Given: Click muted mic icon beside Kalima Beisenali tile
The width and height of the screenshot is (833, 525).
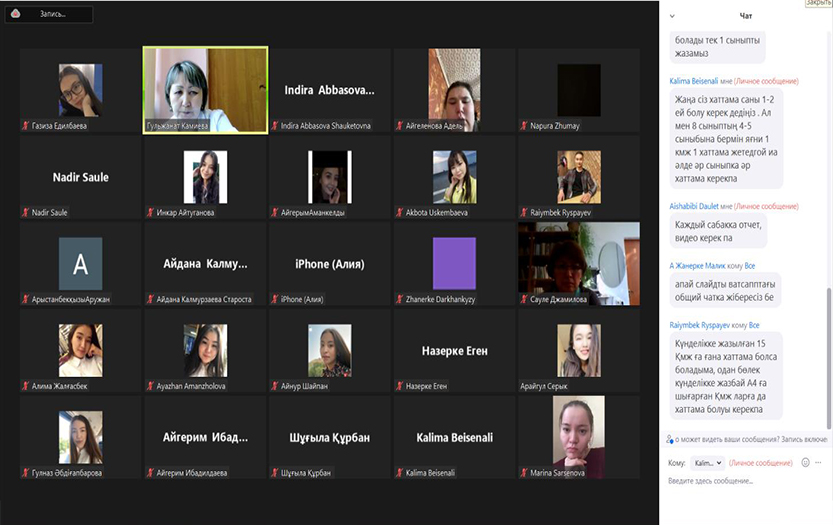Looking at the screenshot, I should (399, 472).
